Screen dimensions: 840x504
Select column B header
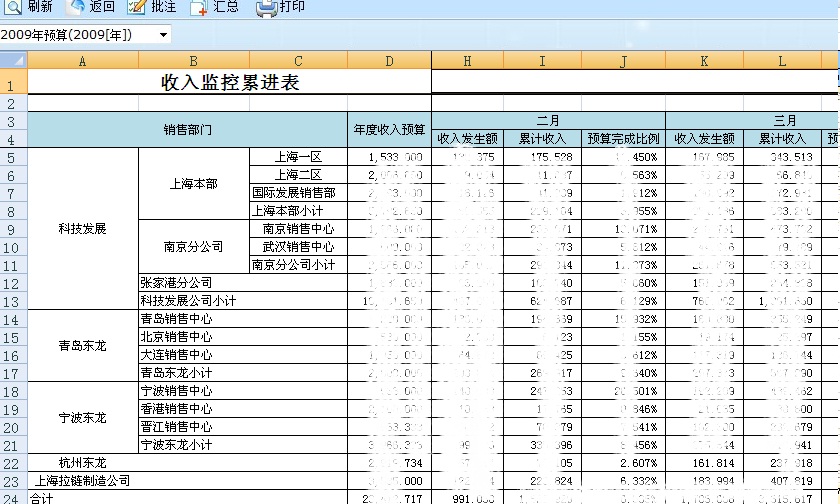click(x=193, y=61)
